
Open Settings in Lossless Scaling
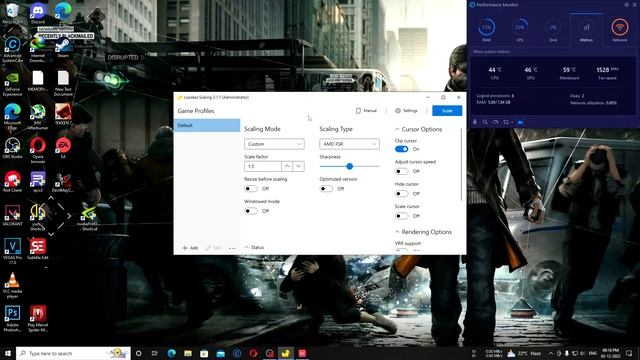click(x=407, y=111)
